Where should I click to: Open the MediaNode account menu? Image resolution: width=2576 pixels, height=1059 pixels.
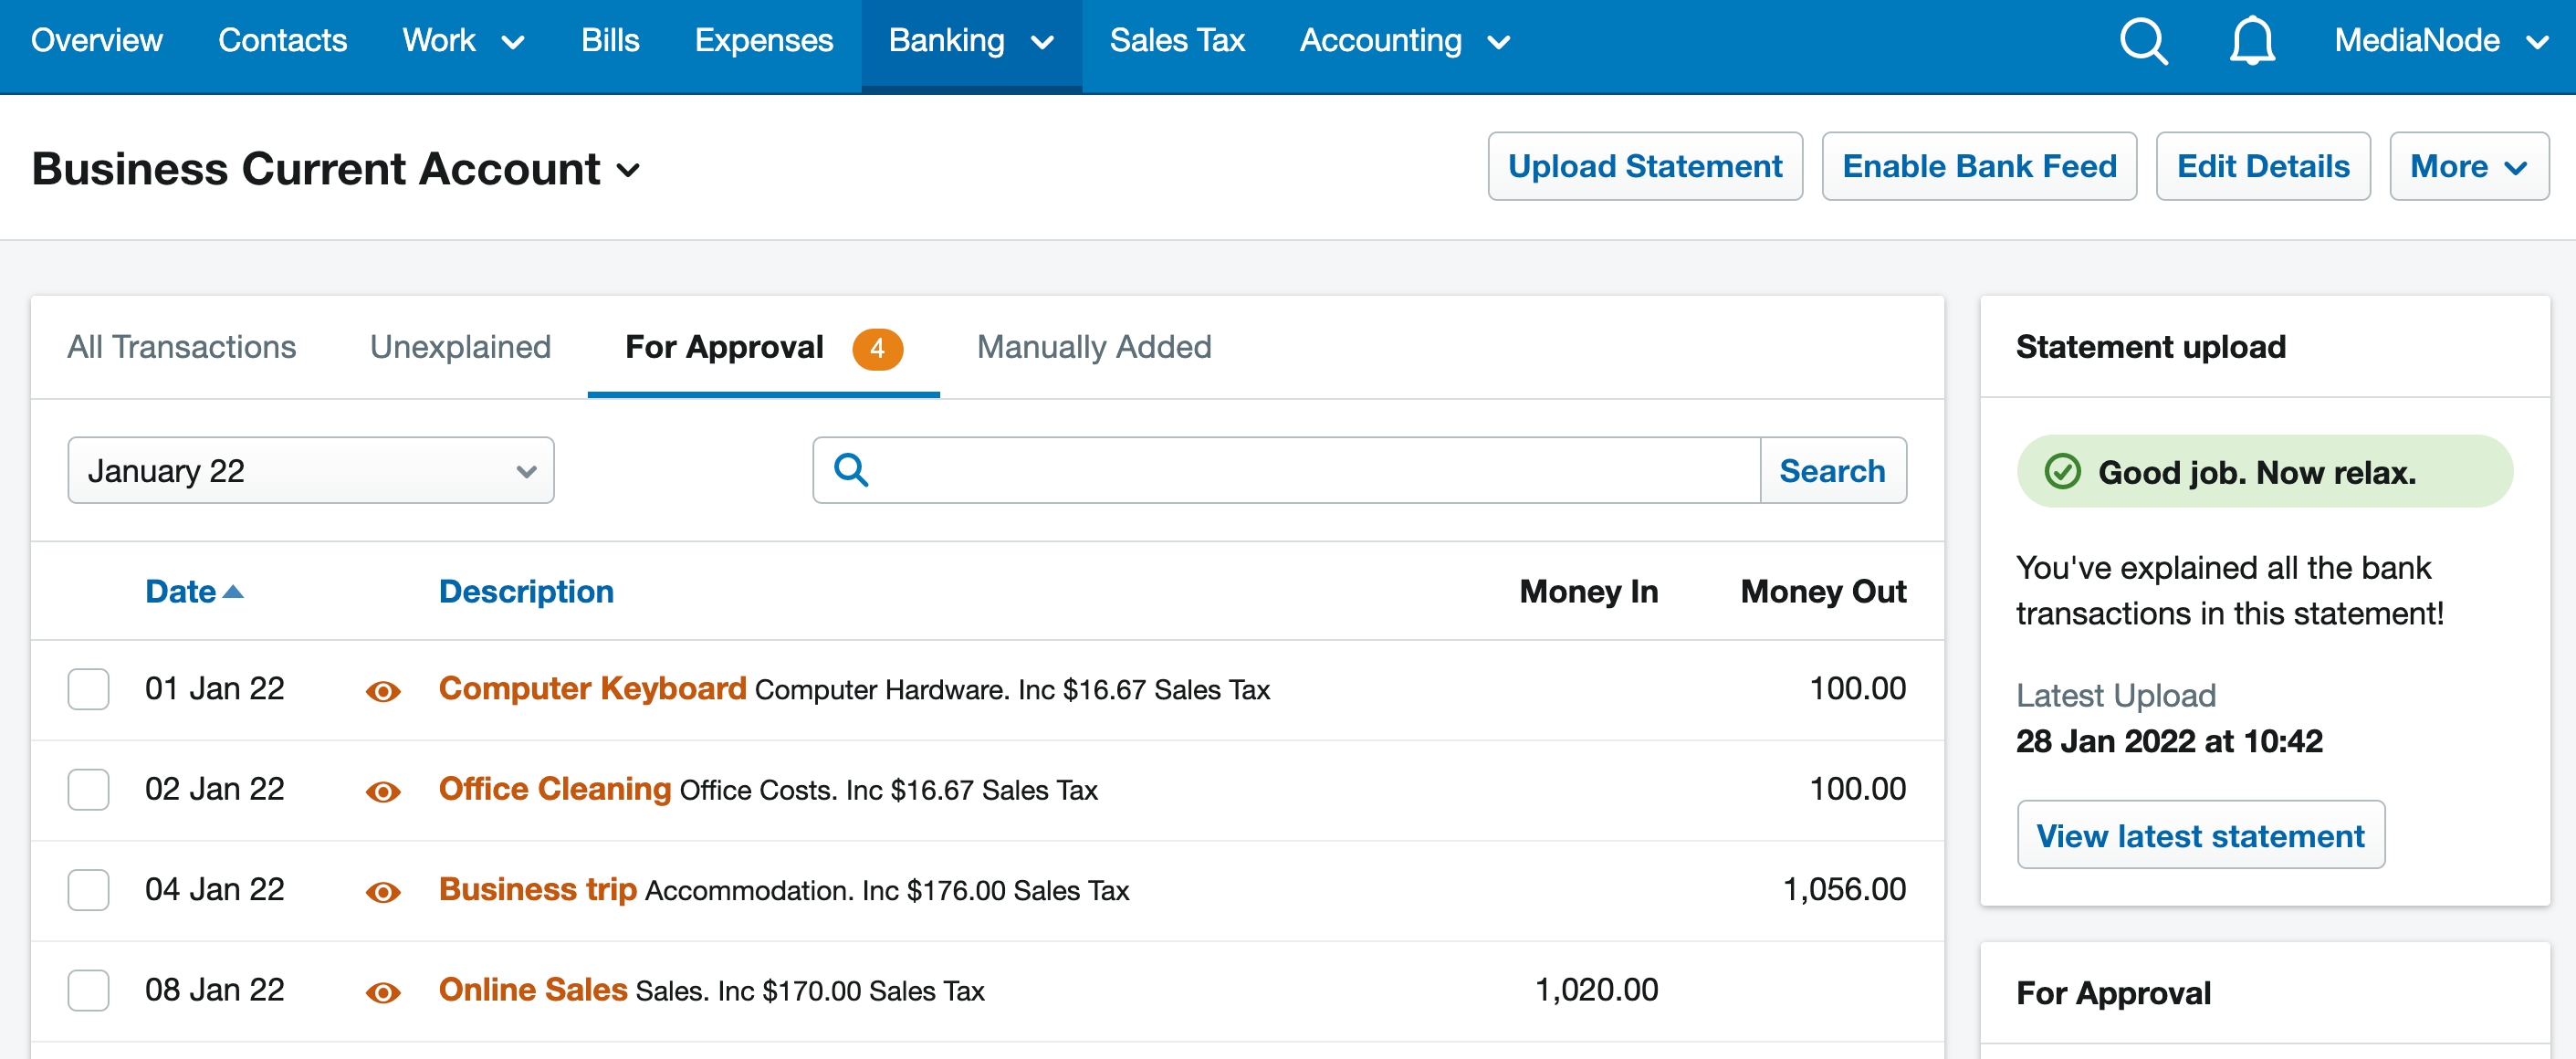pyautogui.click(x=2441, y=41)
